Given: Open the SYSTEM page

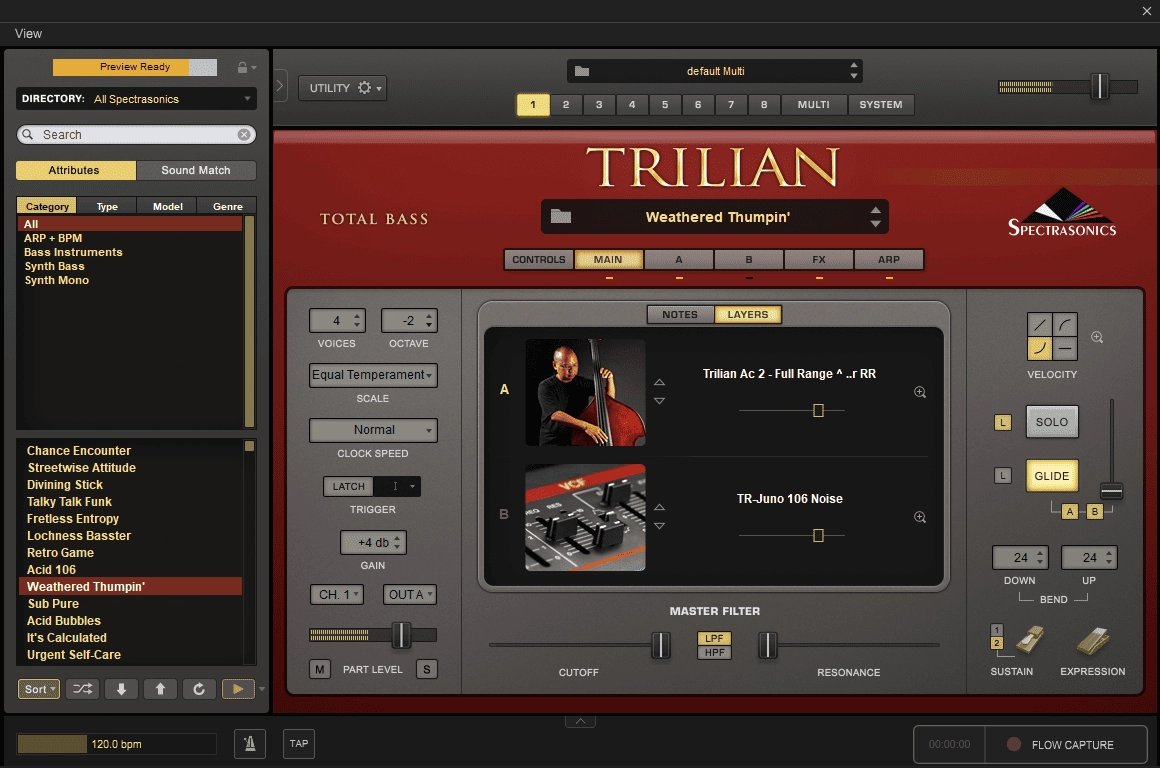Looking at the screenshot, I should 880,104.
